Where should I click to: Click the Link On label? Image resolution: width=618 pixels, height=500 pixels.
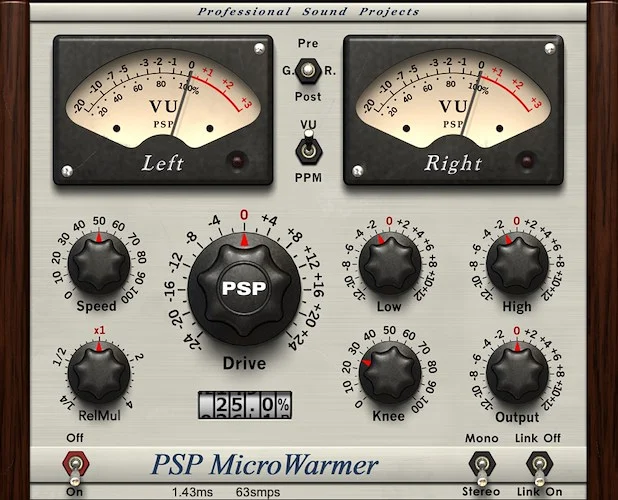click(539, 492)
